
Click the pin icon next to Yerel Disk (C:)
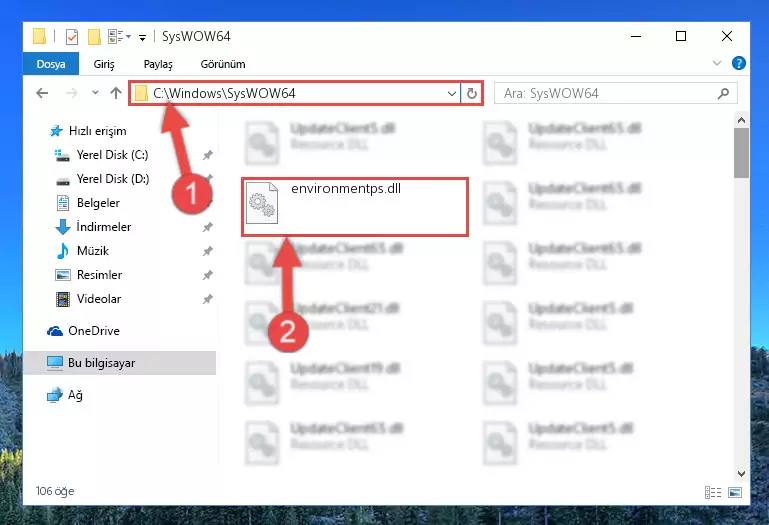(x=207, y=155)
